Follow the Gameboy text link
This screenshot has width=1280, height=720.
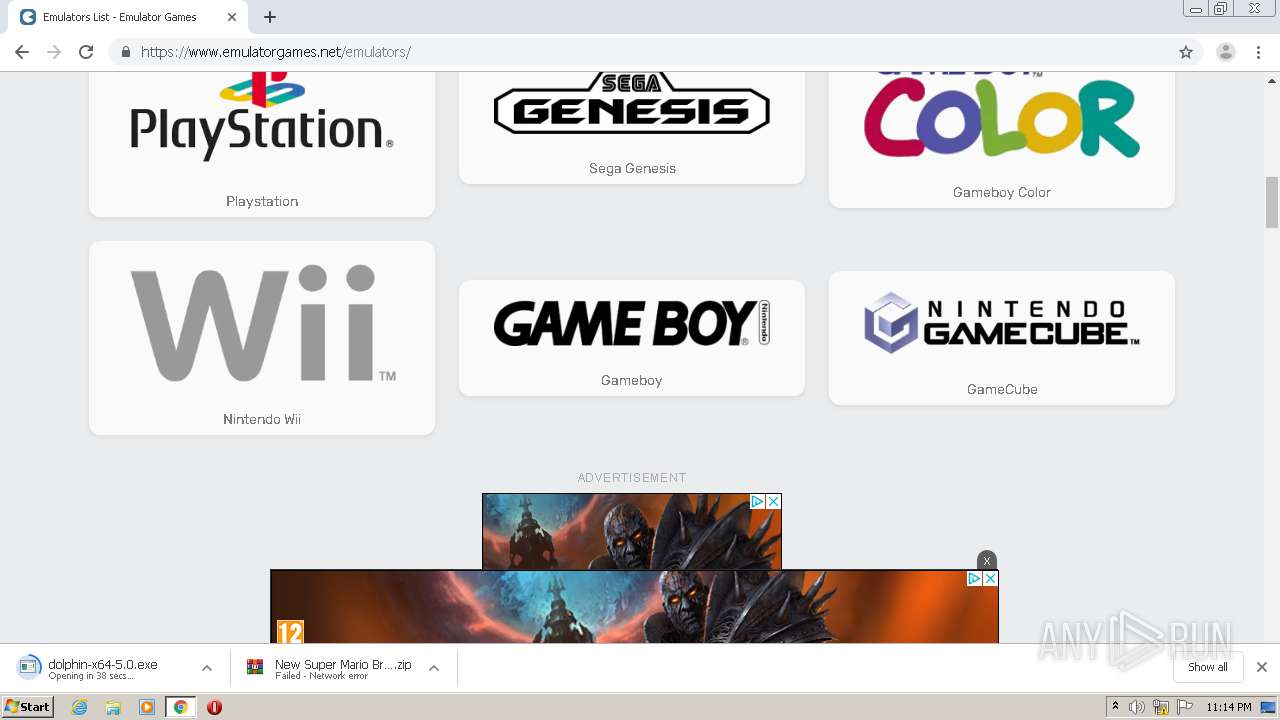[632, 380]
